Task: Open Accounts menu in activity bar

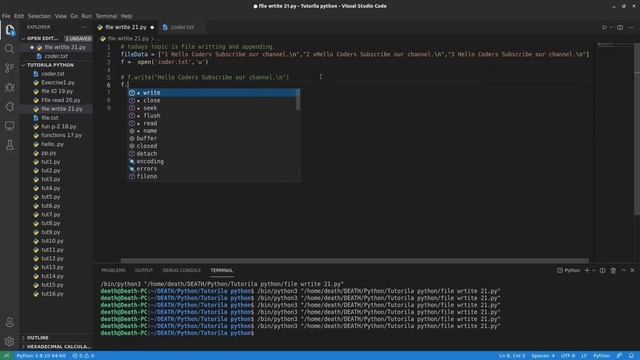Action: coord(9,322)
